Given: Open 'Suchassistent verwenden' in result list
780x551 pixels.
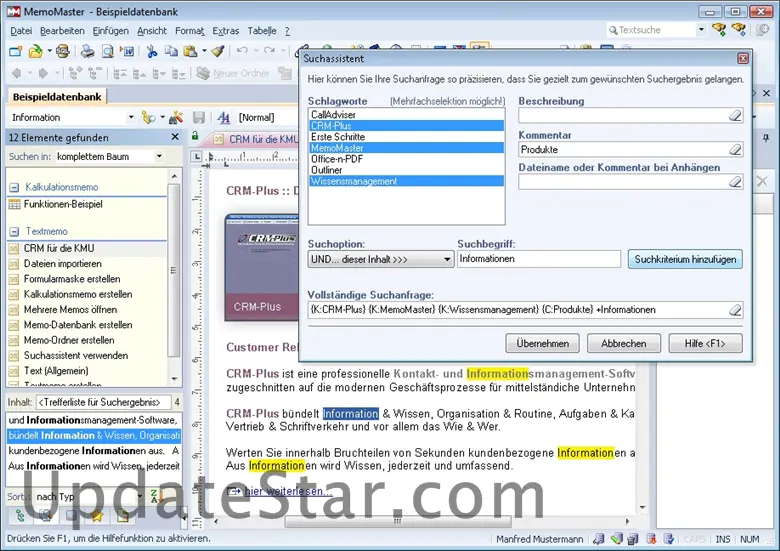Looking at the screenshot, I should 76,356.
